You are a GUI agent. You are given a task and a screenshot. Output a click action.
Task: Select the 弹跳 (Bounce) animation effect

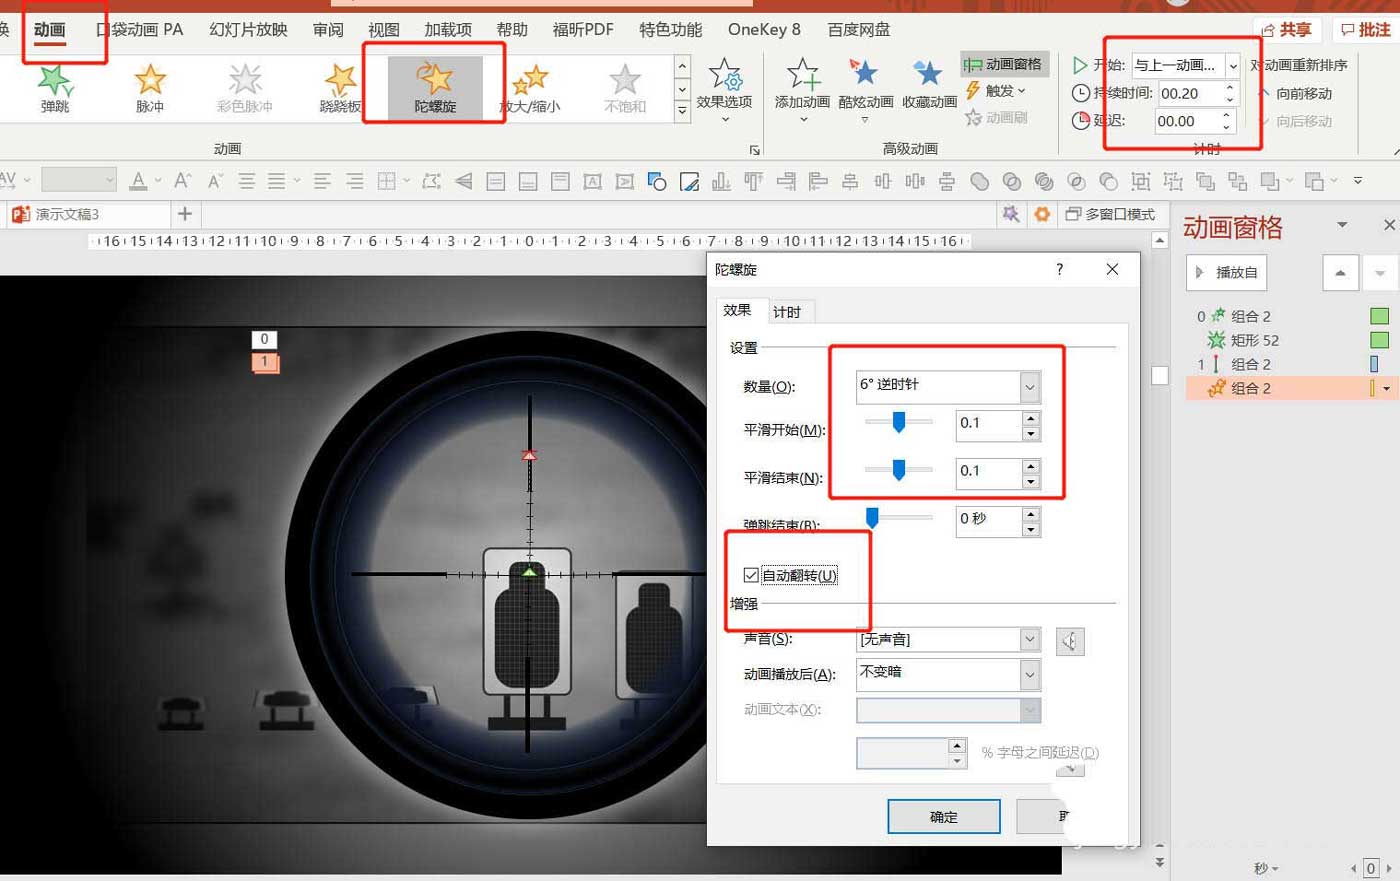coord(54,88)
